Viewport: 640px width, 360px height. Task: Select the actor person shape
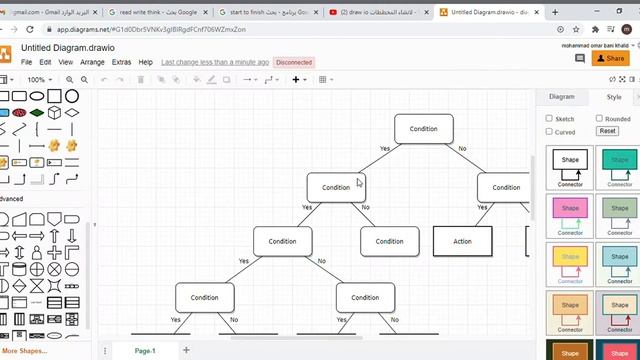pos(37,253)
